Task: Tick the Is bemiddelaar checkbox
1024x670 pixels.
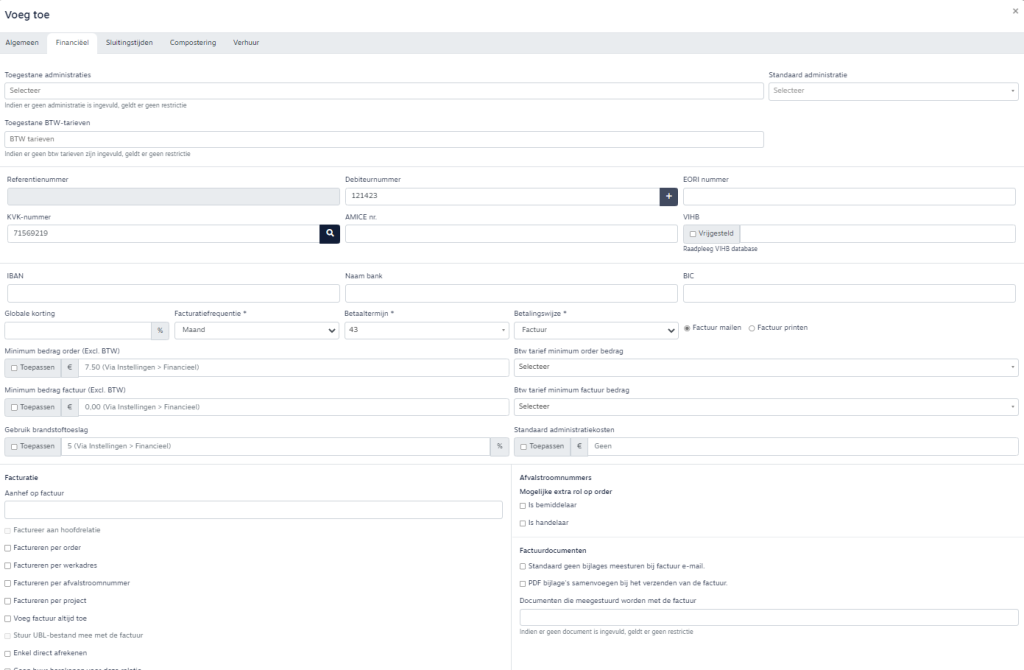Action: tap(522, 506)
